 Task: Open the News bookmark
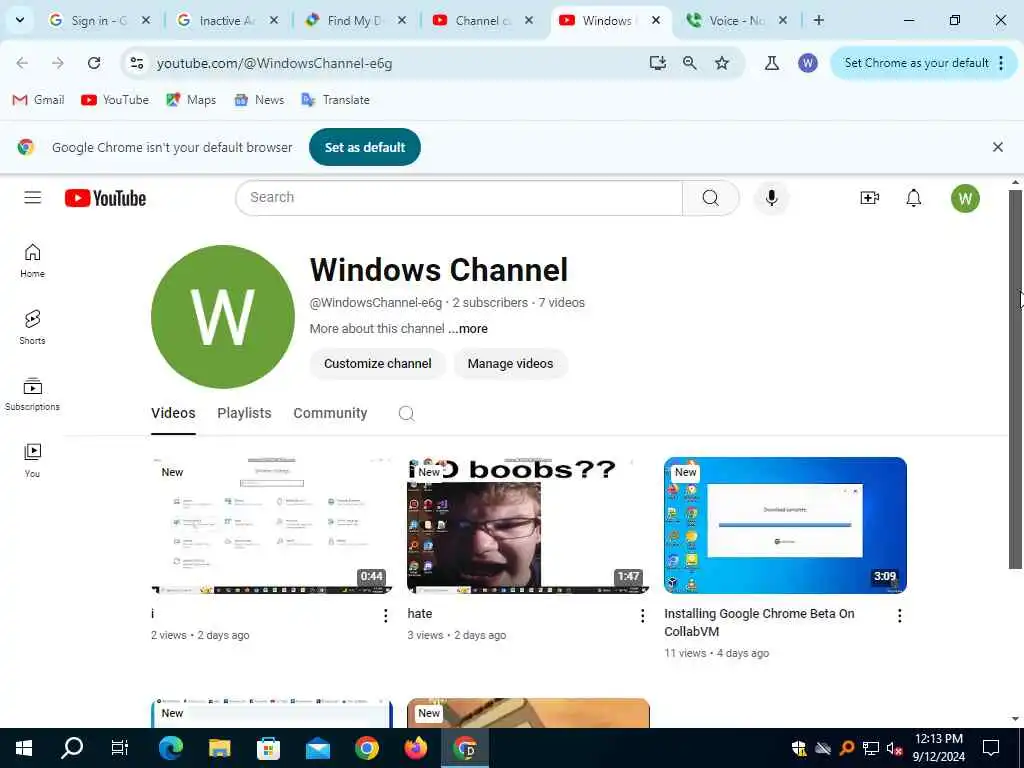coord(259,100)
